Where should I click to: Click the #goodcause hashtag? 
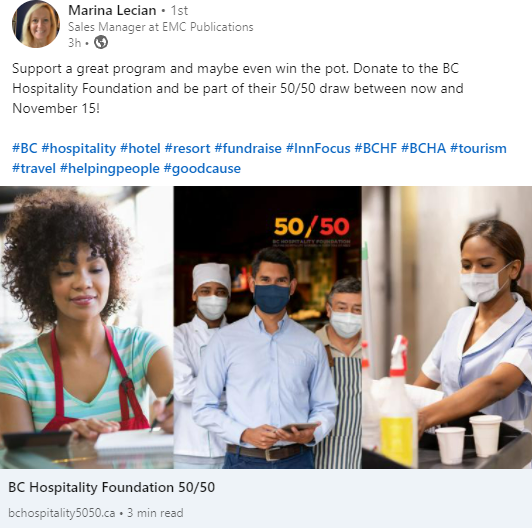tap(202, 168)
